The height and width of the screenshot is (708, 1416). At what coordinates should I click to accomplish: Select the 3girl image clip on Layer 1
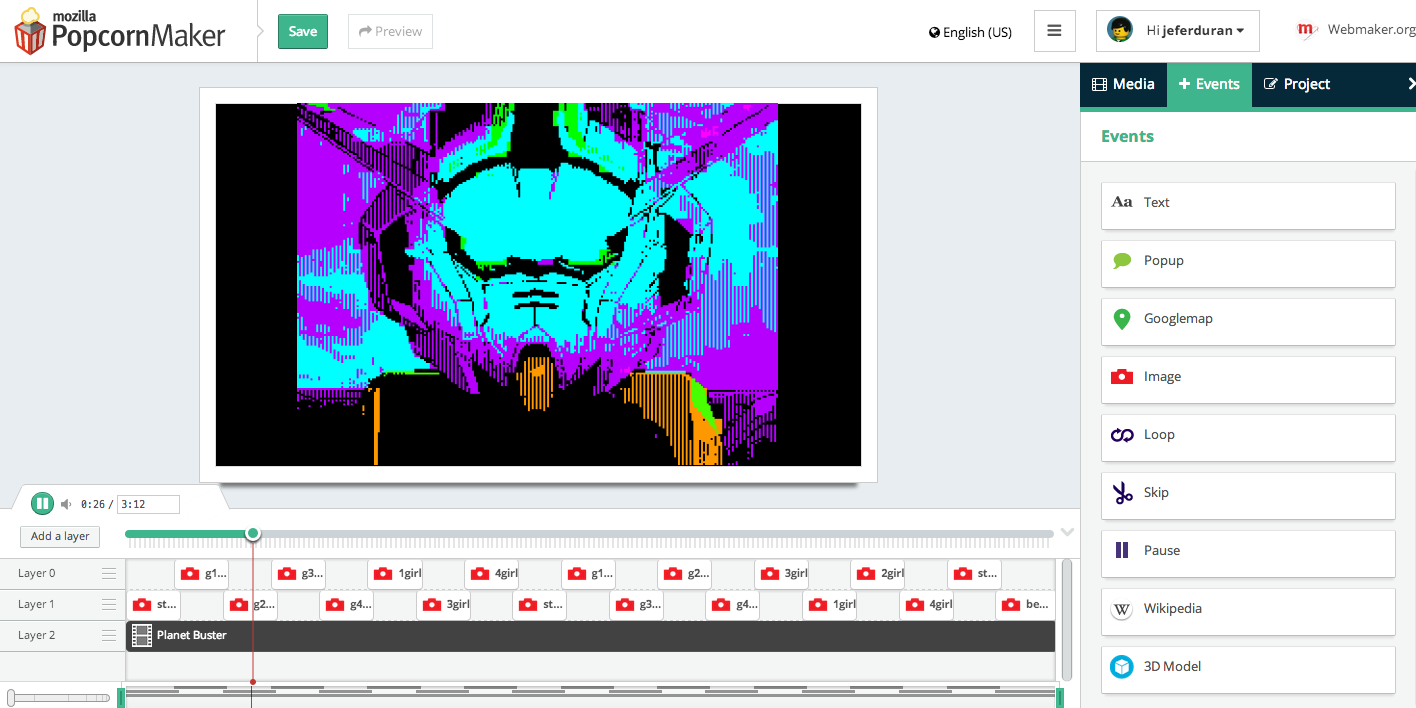coord(444,605)
